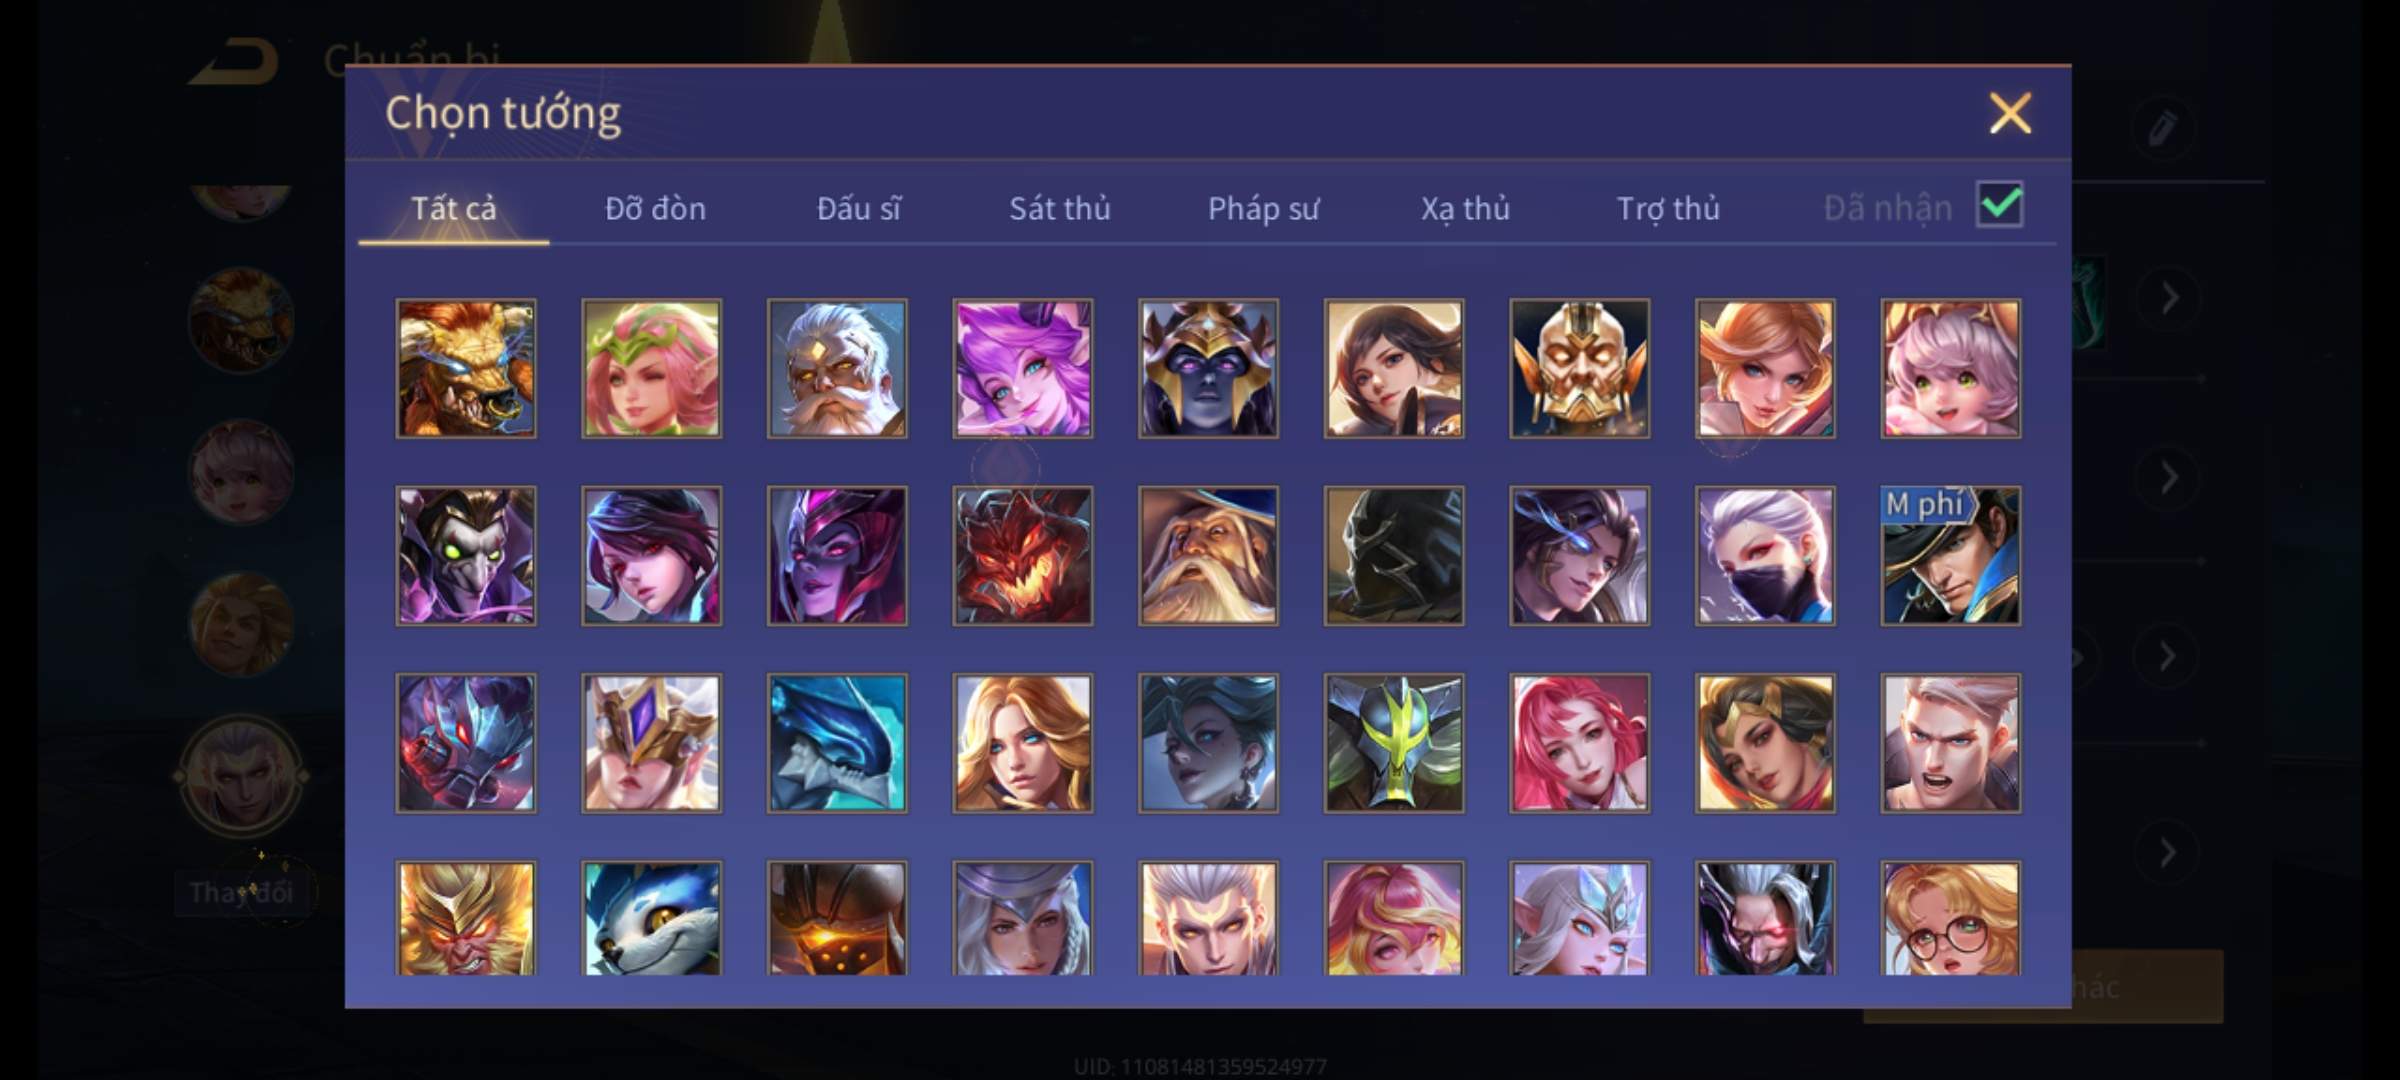This screenshot has width=2400, height=1080.
Task: Filter heroes by 'Xạ thủ' tab
Action: point(1465,208)
